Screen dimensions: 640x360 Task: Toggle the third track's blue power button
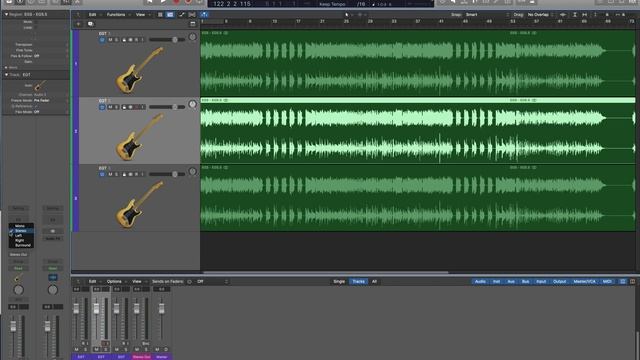point(102,174)
